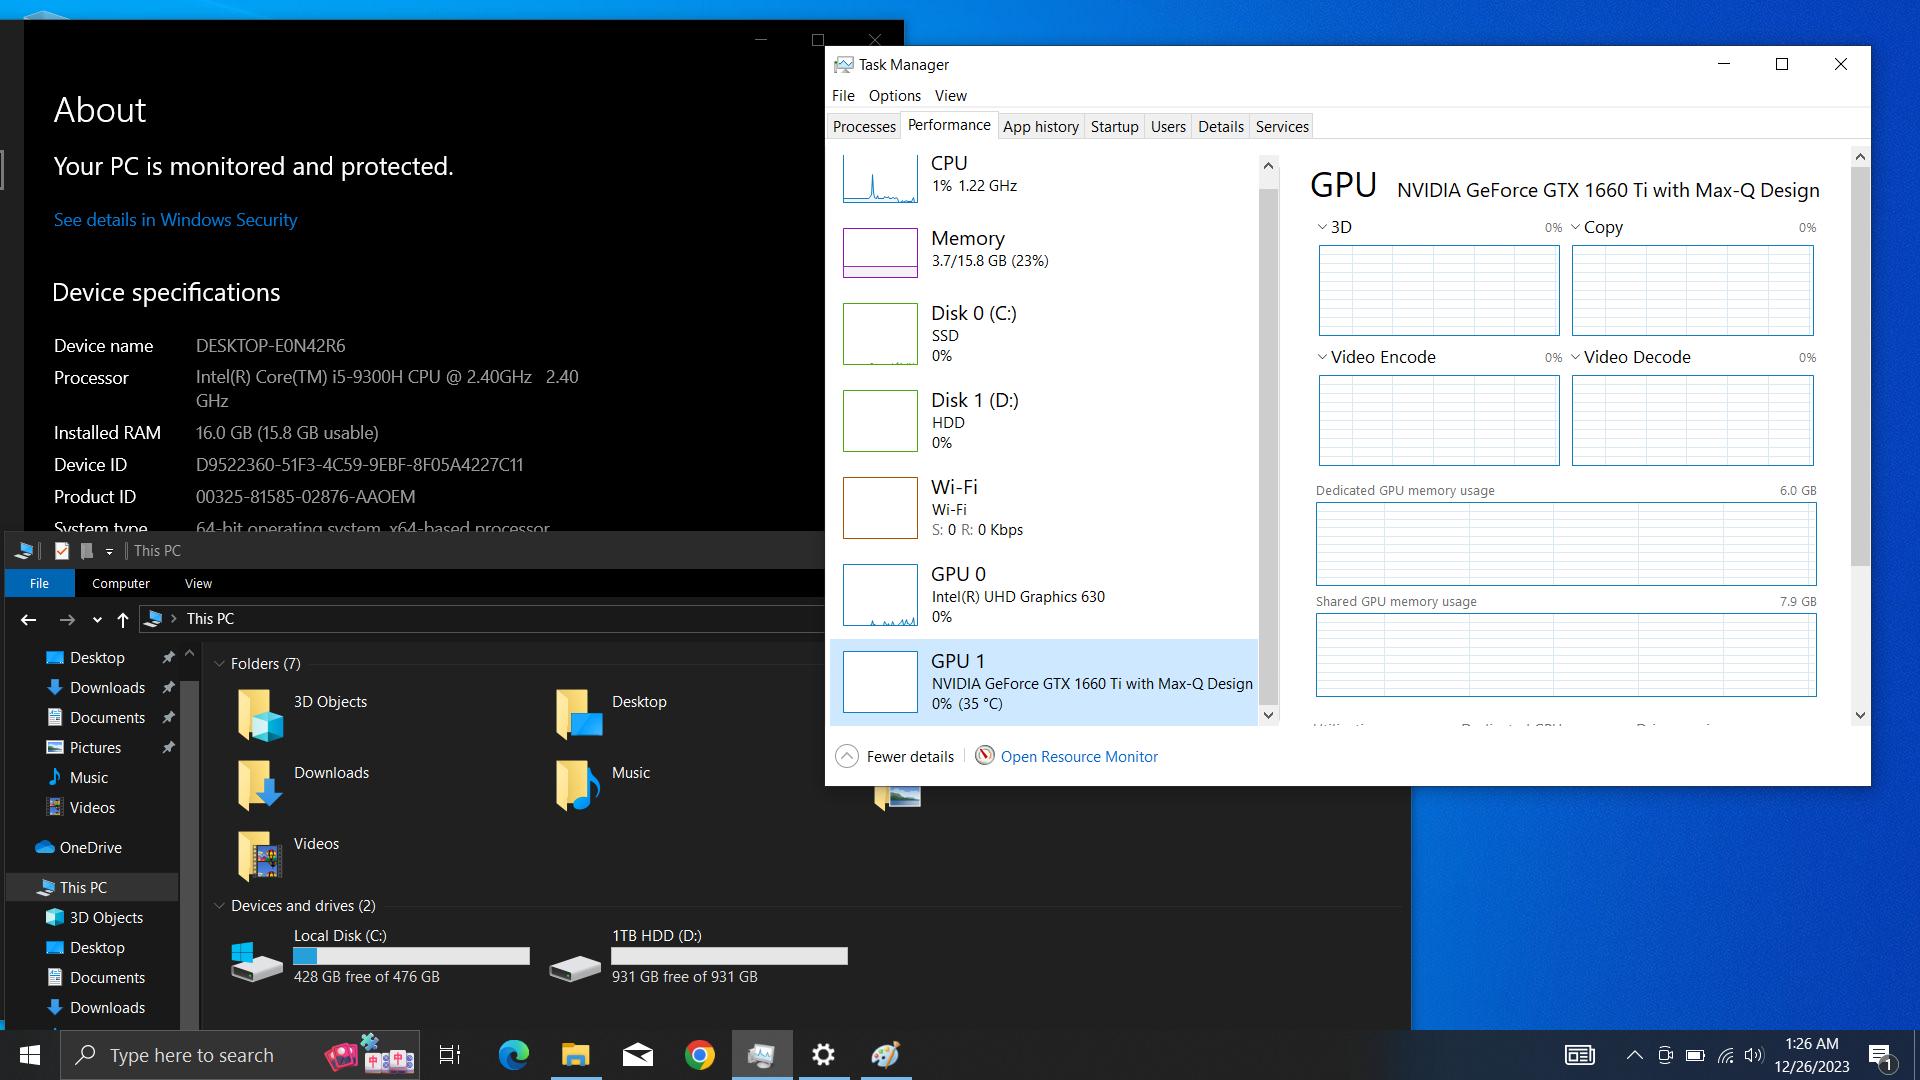Open the Video Encode graph dropdown
The height and width of the screenshot is (1080, 1920).
coord(1322,357)
